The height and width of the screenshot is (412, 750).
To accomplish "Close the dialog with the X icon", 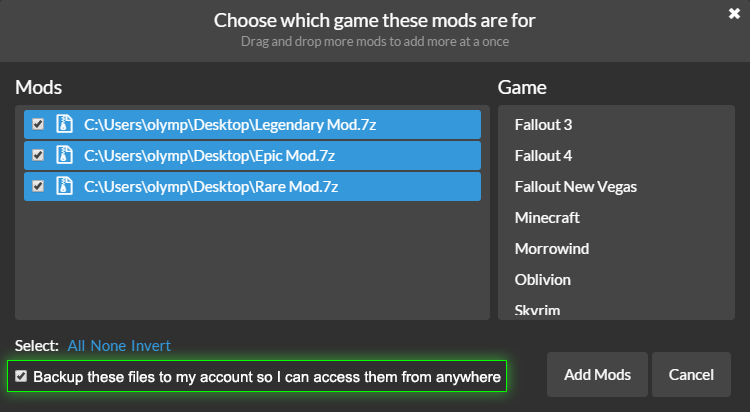I will point(734,13).
